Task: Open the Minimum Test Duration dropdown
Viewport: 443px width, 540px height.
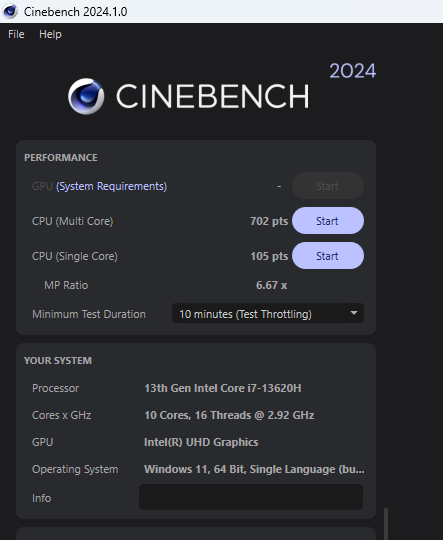Action: pyautogui.click(x=268, y=313)
